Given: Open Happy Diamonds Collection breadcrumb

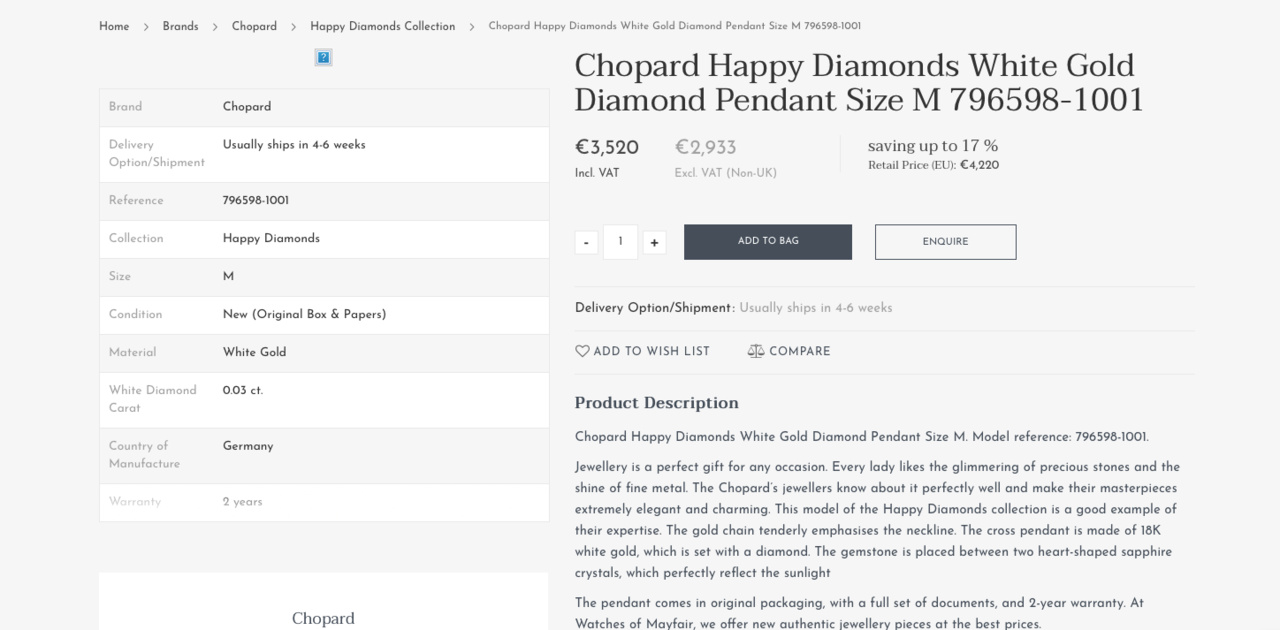Looking at the screenshot, I should (382, 26).
